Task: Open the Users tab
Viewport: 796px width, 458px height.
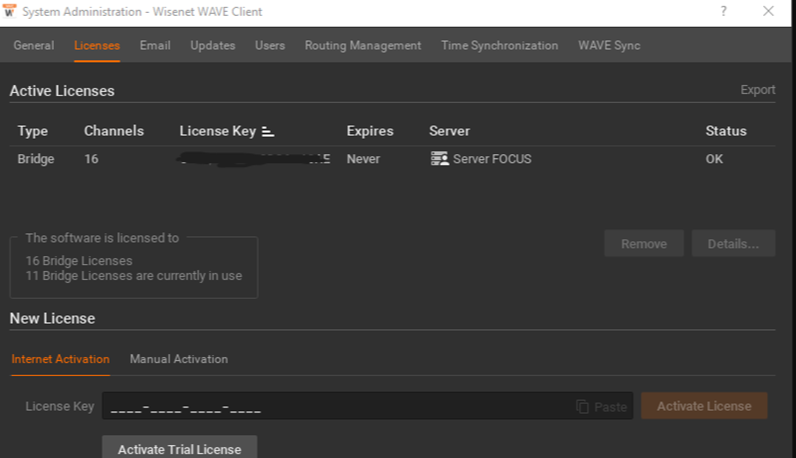Action: point(270,46)
